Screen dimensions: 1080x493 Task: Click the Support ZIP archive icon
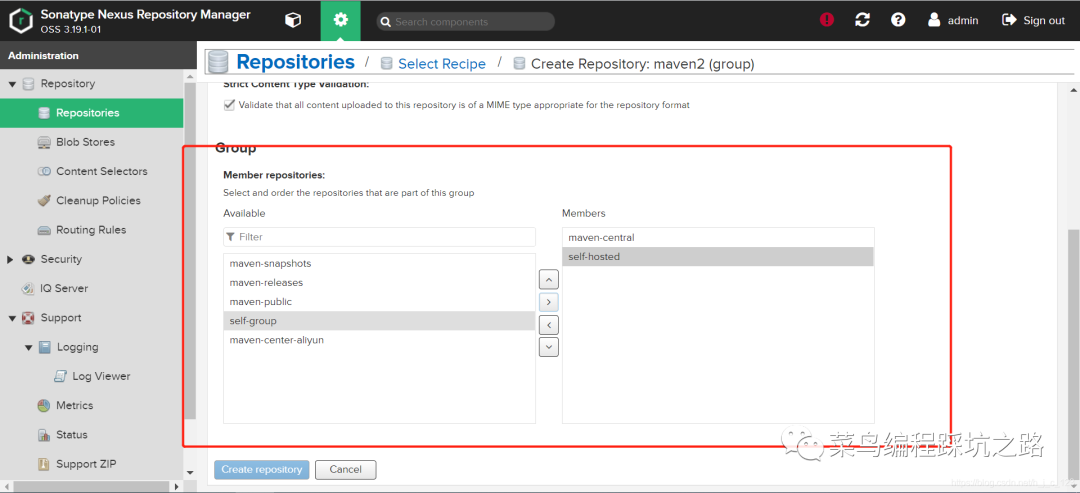point(44,464)
